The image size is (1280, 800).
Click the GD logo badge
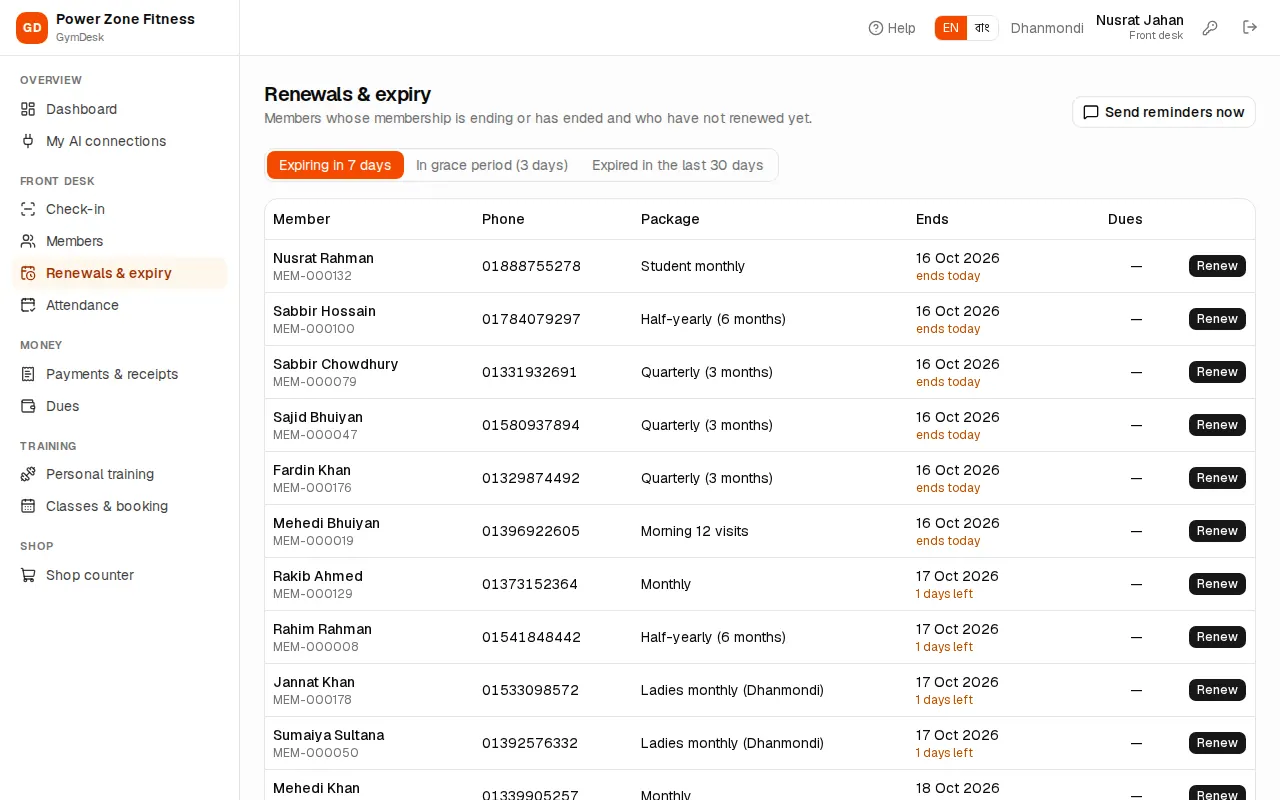[32, 28]
